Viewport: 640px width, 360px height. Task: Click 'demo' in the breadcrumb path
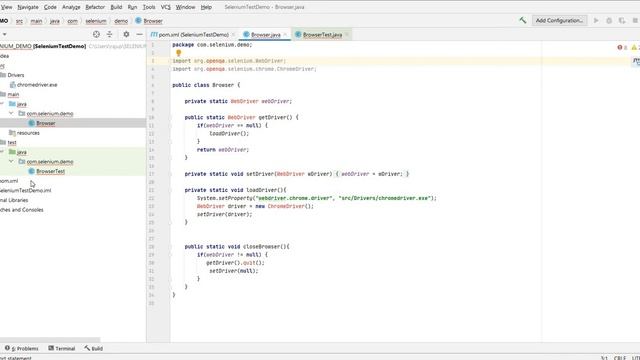point(121,21)
